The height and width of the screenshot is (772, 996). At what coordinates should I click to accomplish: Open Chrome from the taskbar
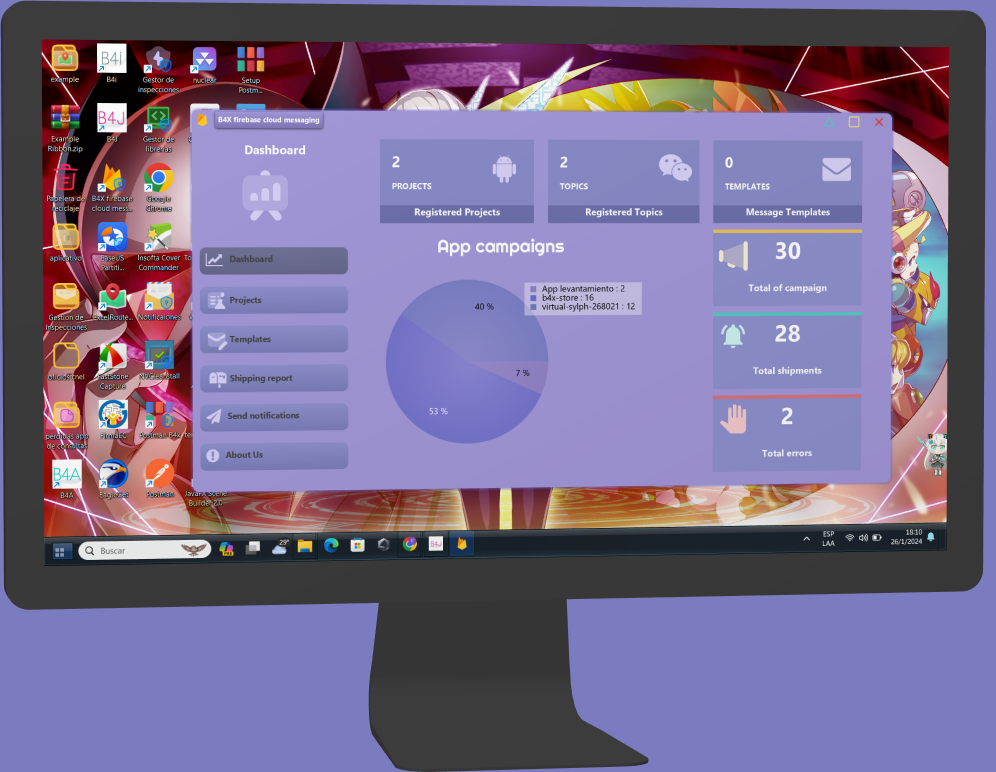coord(409,546)
